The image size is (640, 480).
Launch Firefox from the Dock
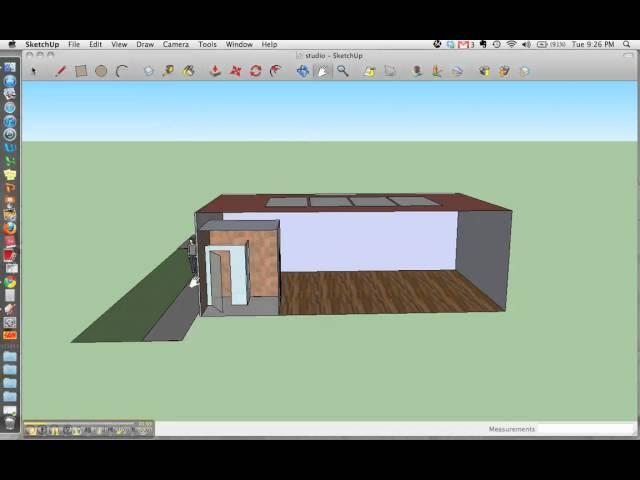[10, 228]
